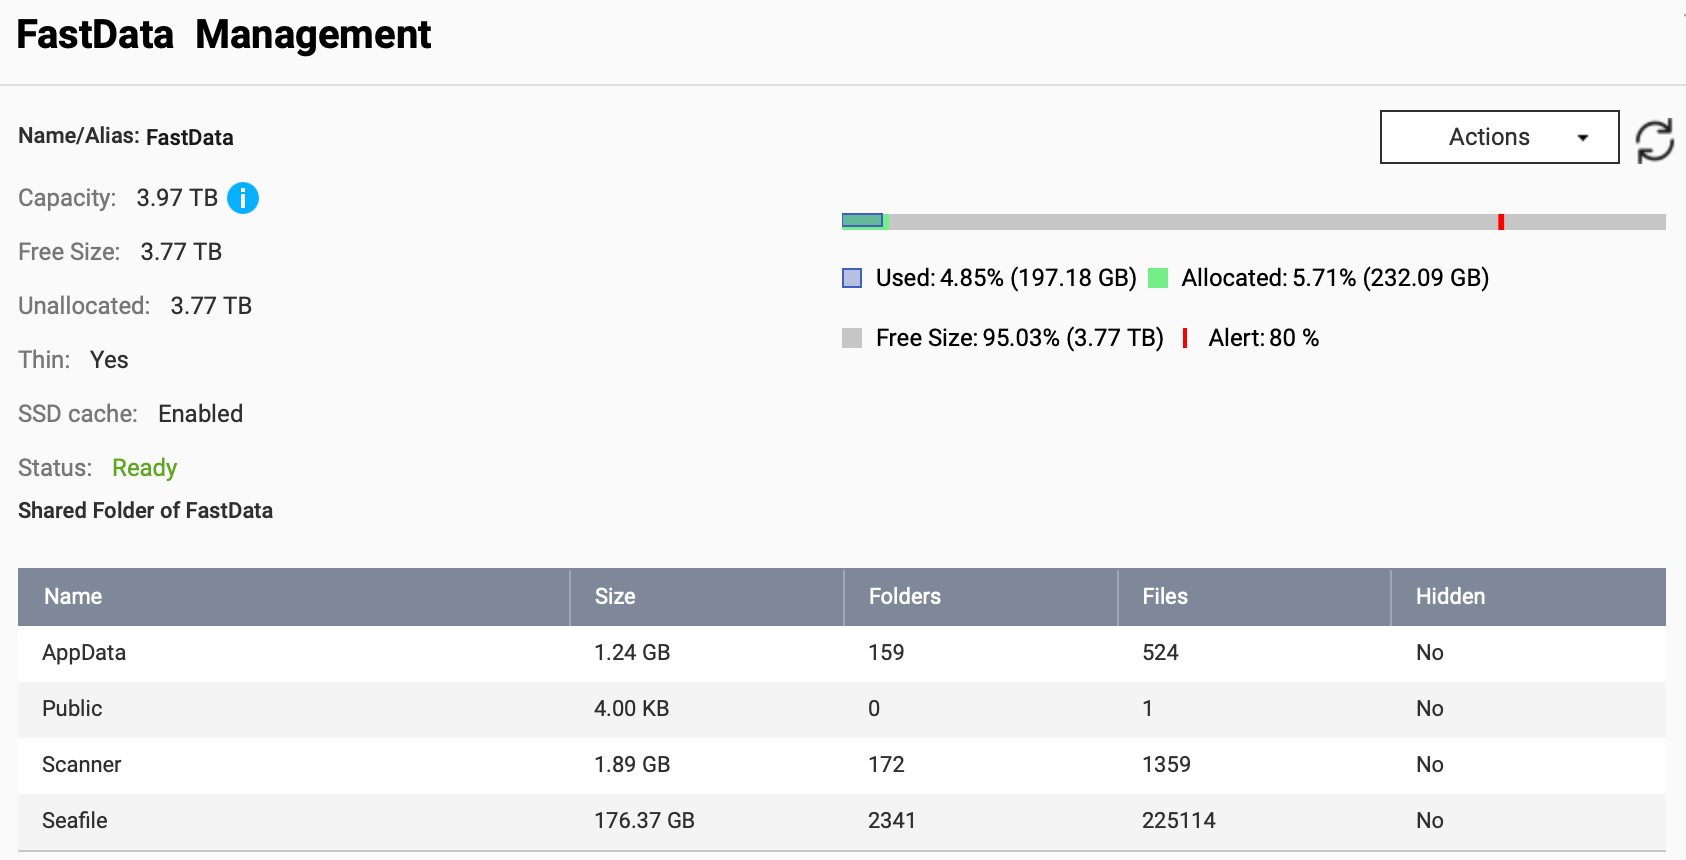Click the refresh icon next to Actions

(1655, 141)
